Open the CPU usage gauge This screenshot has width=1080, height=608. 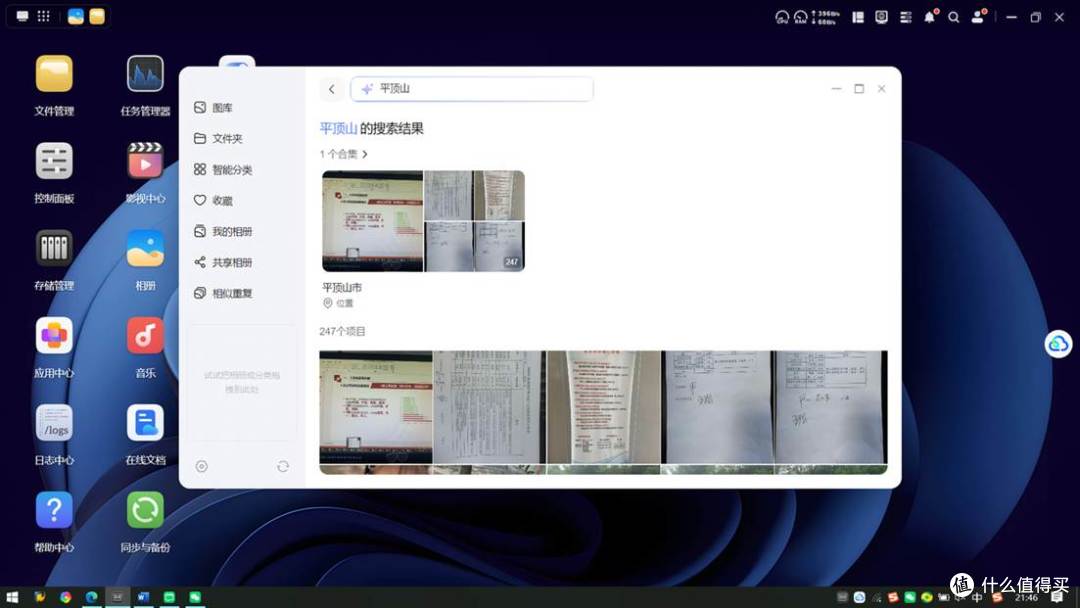(x=782, y=17)
